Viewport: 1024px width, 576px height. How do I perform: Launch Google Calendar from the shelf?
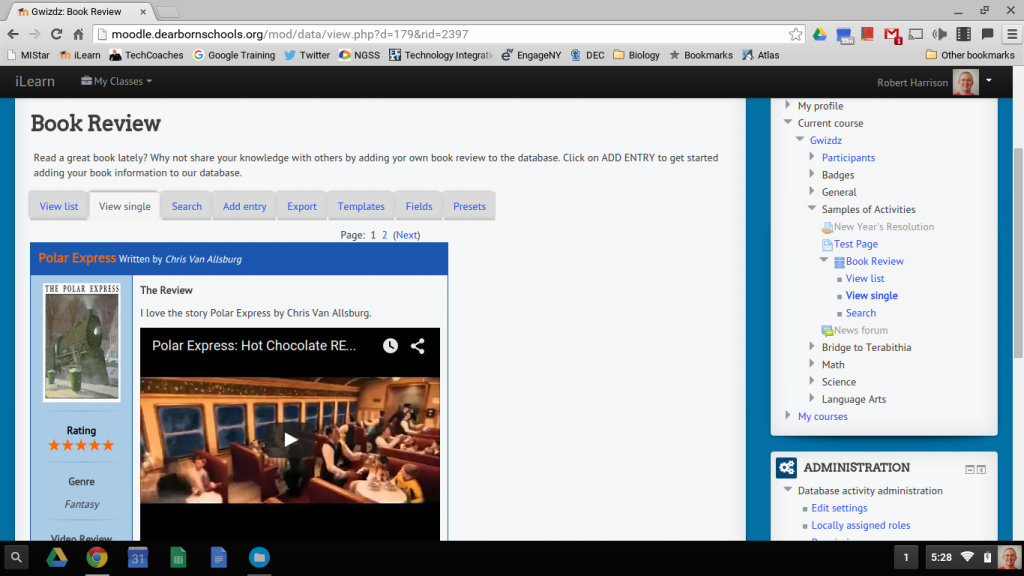click(x=138, y=557)
